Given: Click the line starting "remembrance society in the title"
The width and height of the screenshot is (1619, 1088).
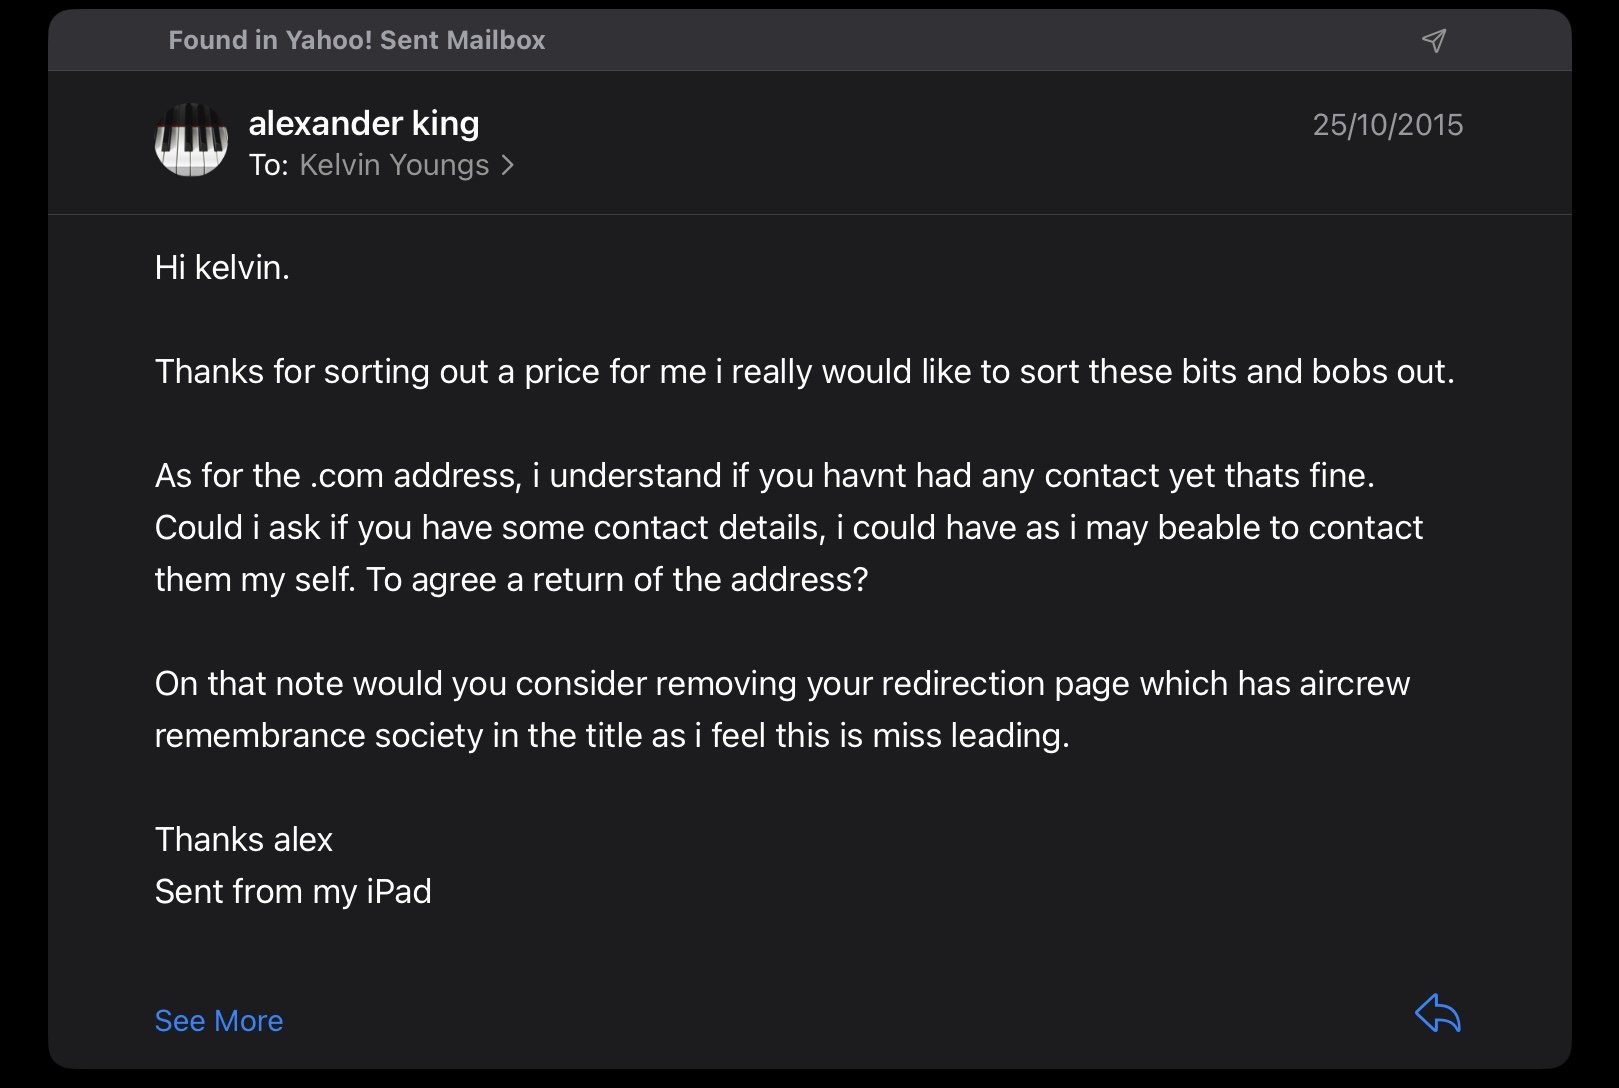Looking at the screenshot, I should pyautogui.click(x=612, y=735).
